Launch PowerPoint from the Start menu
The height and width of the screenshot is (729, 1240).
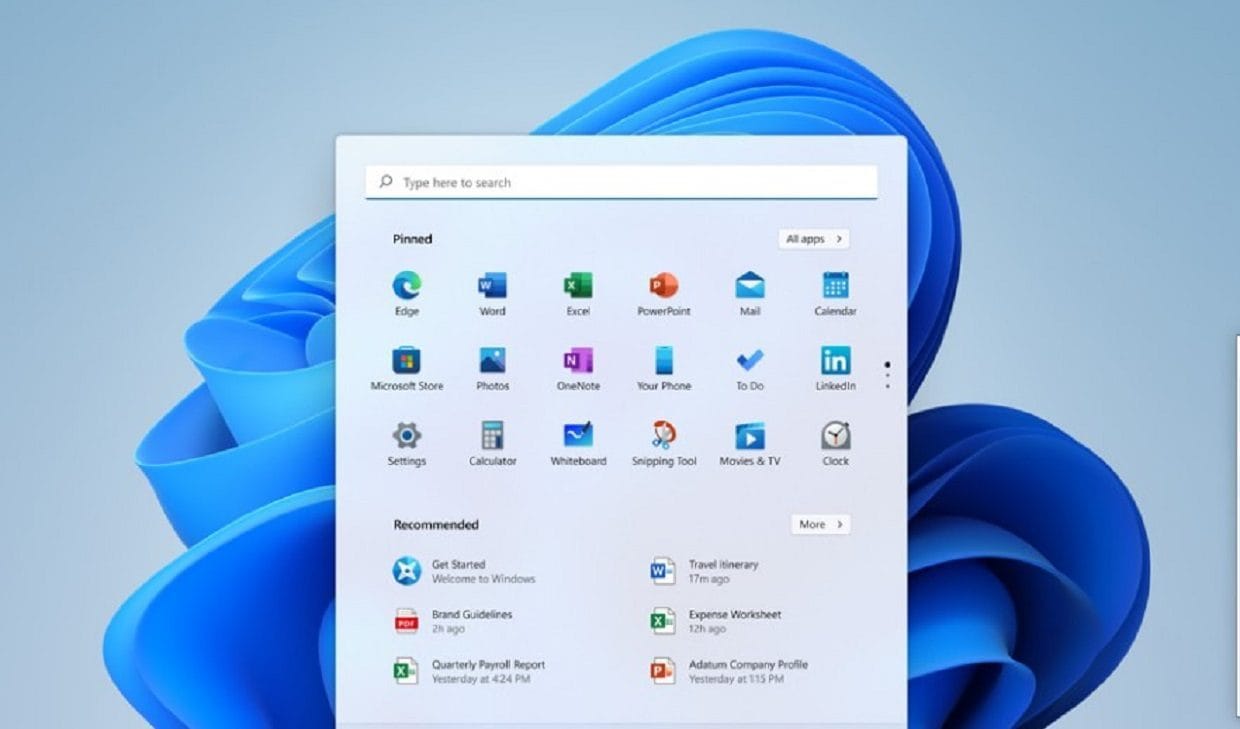coord(664,294)
